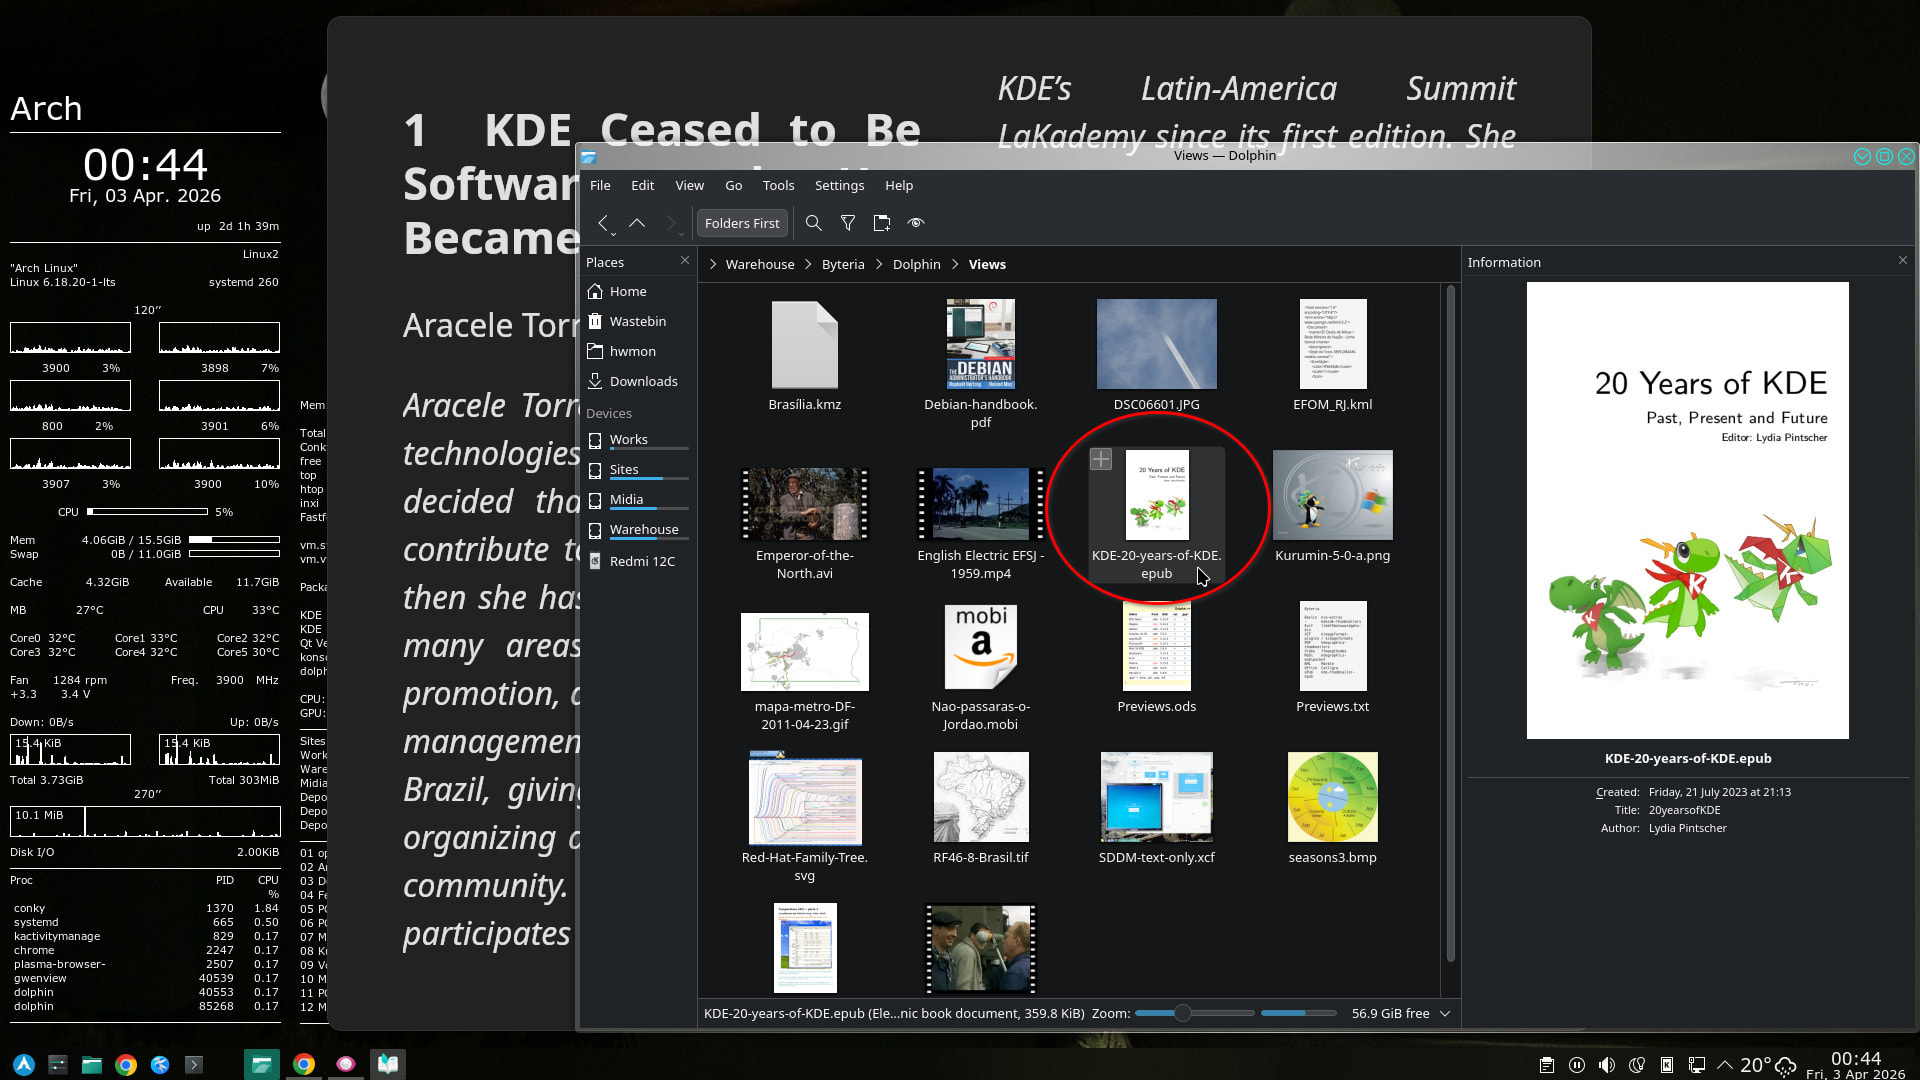1920x1080 pixels.
Task: Open the Settings menu
Action: pos(839,185)
